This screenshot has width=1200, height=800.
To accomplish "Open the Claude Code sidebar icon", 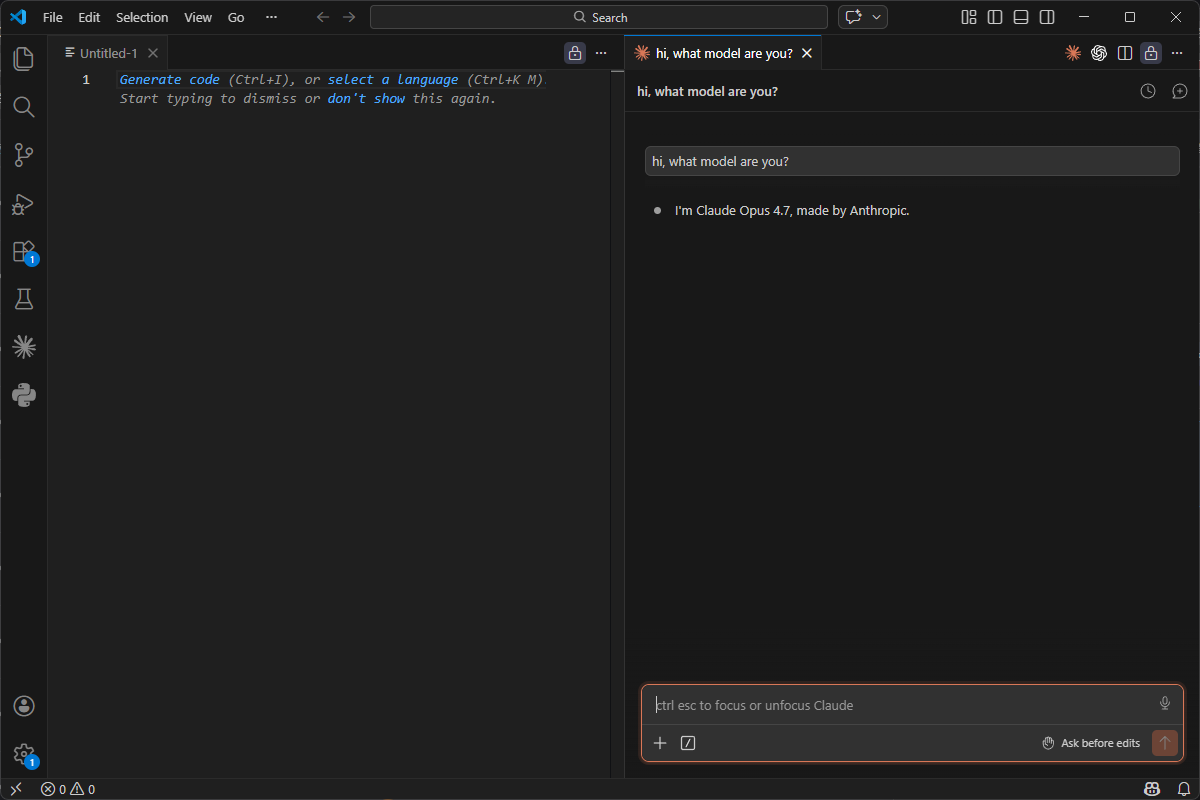I will pyautogui.click(x=24, y=347).
